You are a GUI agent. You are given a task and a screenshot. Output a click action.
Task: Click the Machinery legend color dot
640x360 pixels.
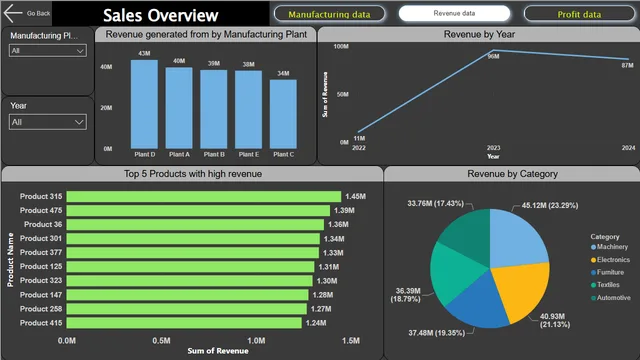593,247
